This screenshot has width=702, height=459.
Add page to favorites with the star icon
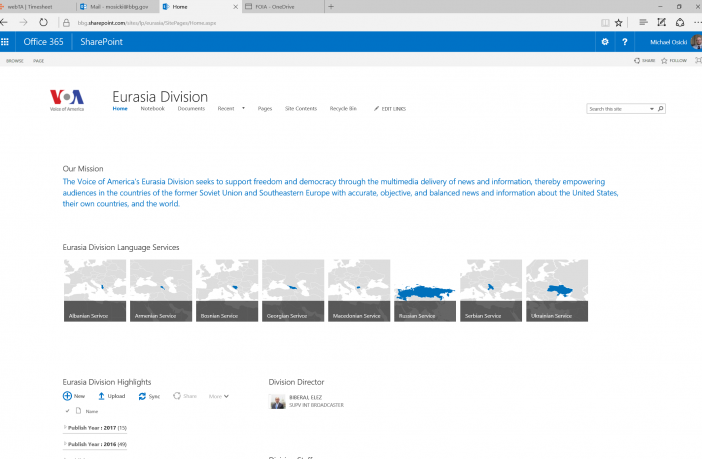pos(618,23)
